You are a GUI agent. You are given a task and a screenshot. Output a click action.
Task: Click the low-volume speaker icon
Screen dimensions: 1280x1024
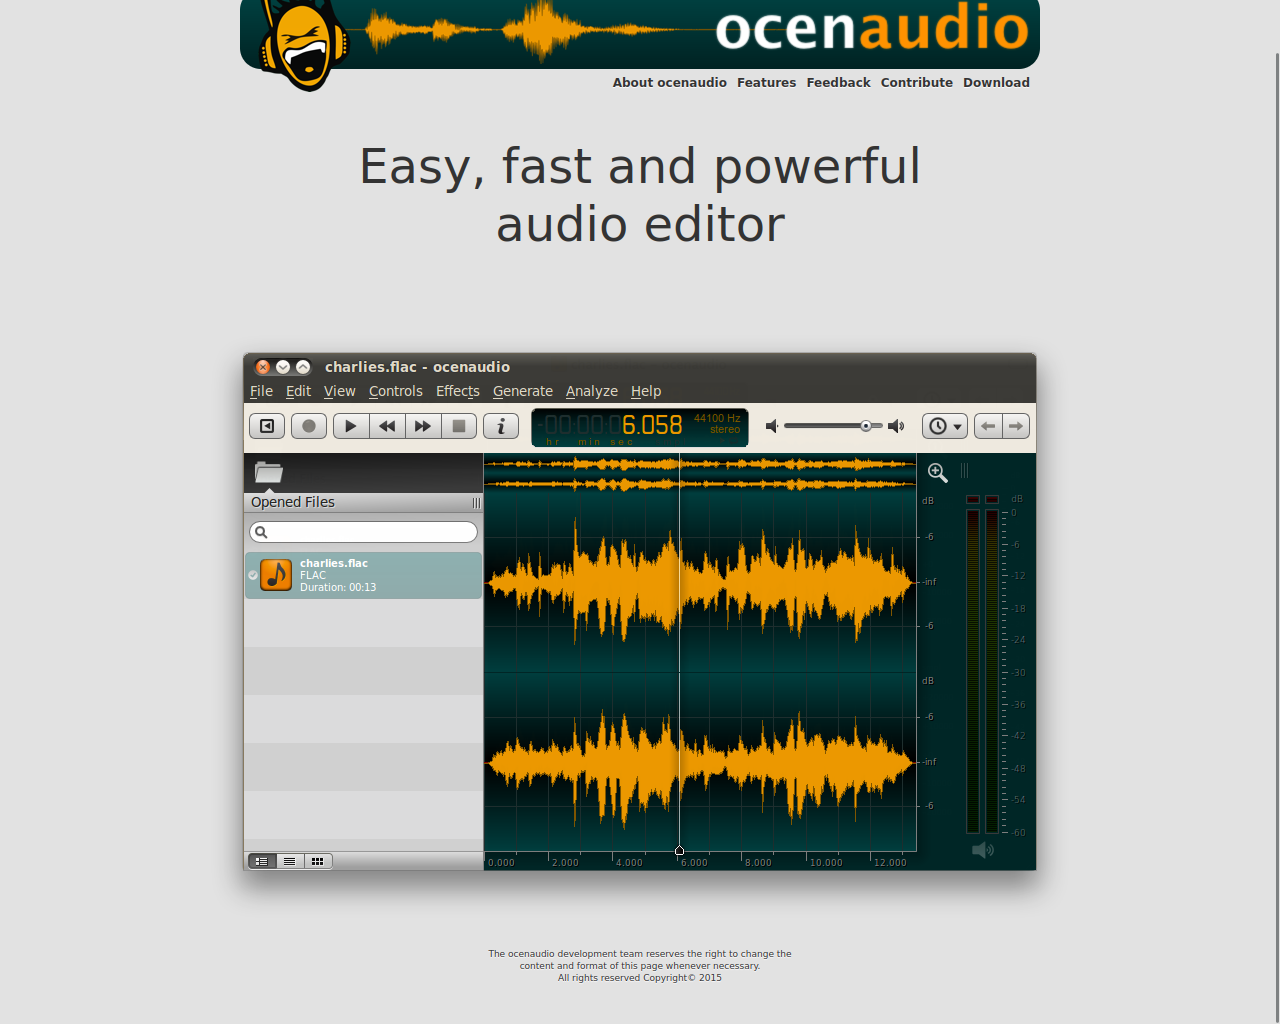coord(771,426)
